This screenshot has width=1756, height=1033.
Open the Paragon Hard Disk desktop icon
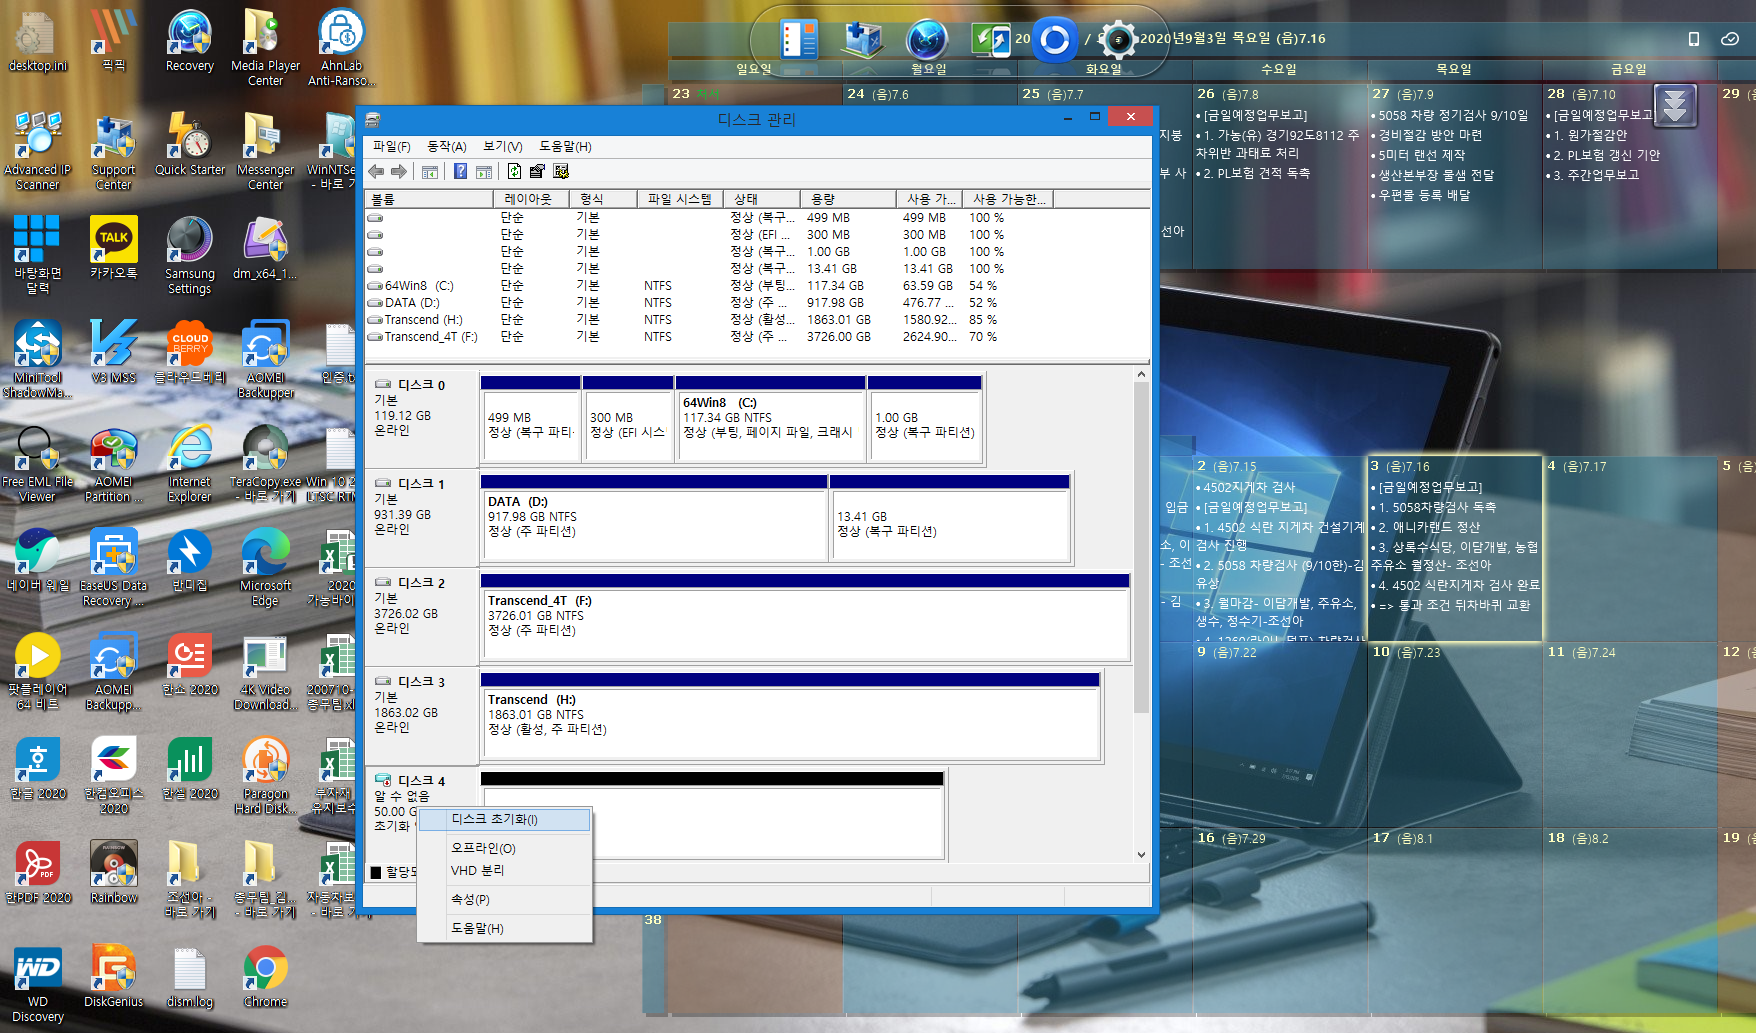click(x=265, y=775)
